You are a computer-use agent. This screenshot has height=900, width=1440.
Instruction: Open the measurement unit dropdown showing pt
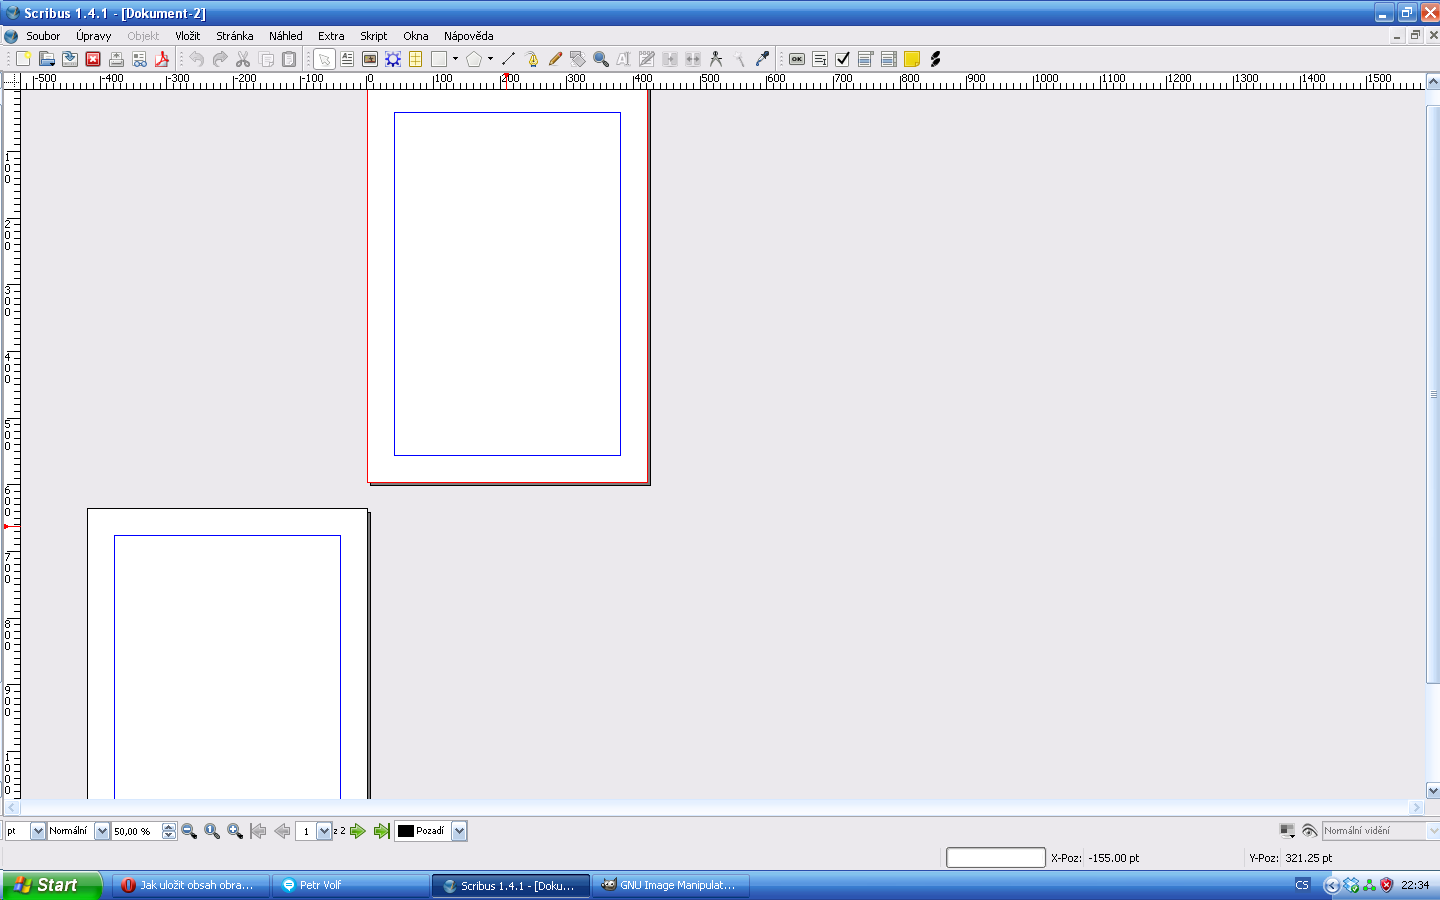[25, 831]
